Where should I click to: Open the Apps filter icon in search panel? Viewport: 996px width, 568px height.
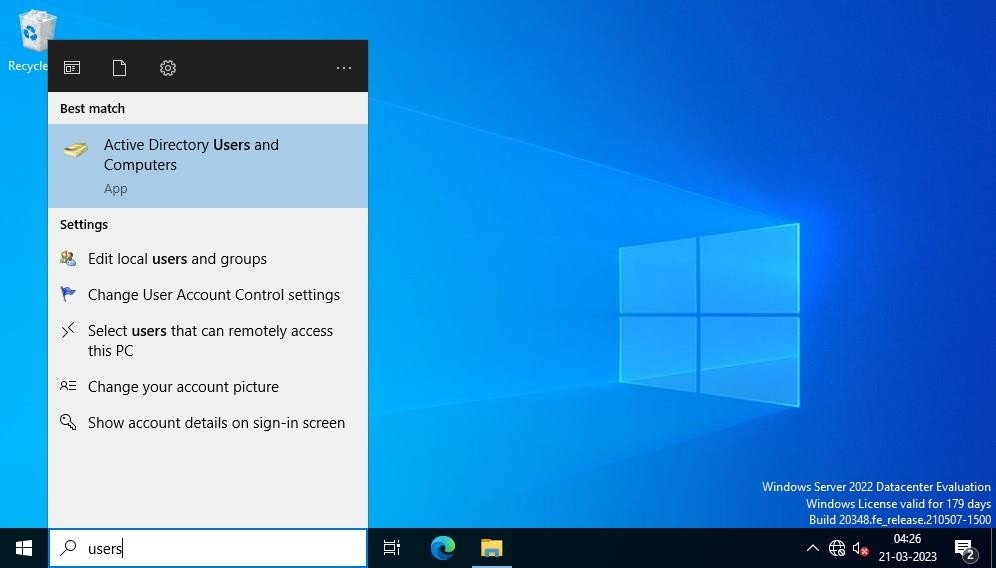point(72,68)
